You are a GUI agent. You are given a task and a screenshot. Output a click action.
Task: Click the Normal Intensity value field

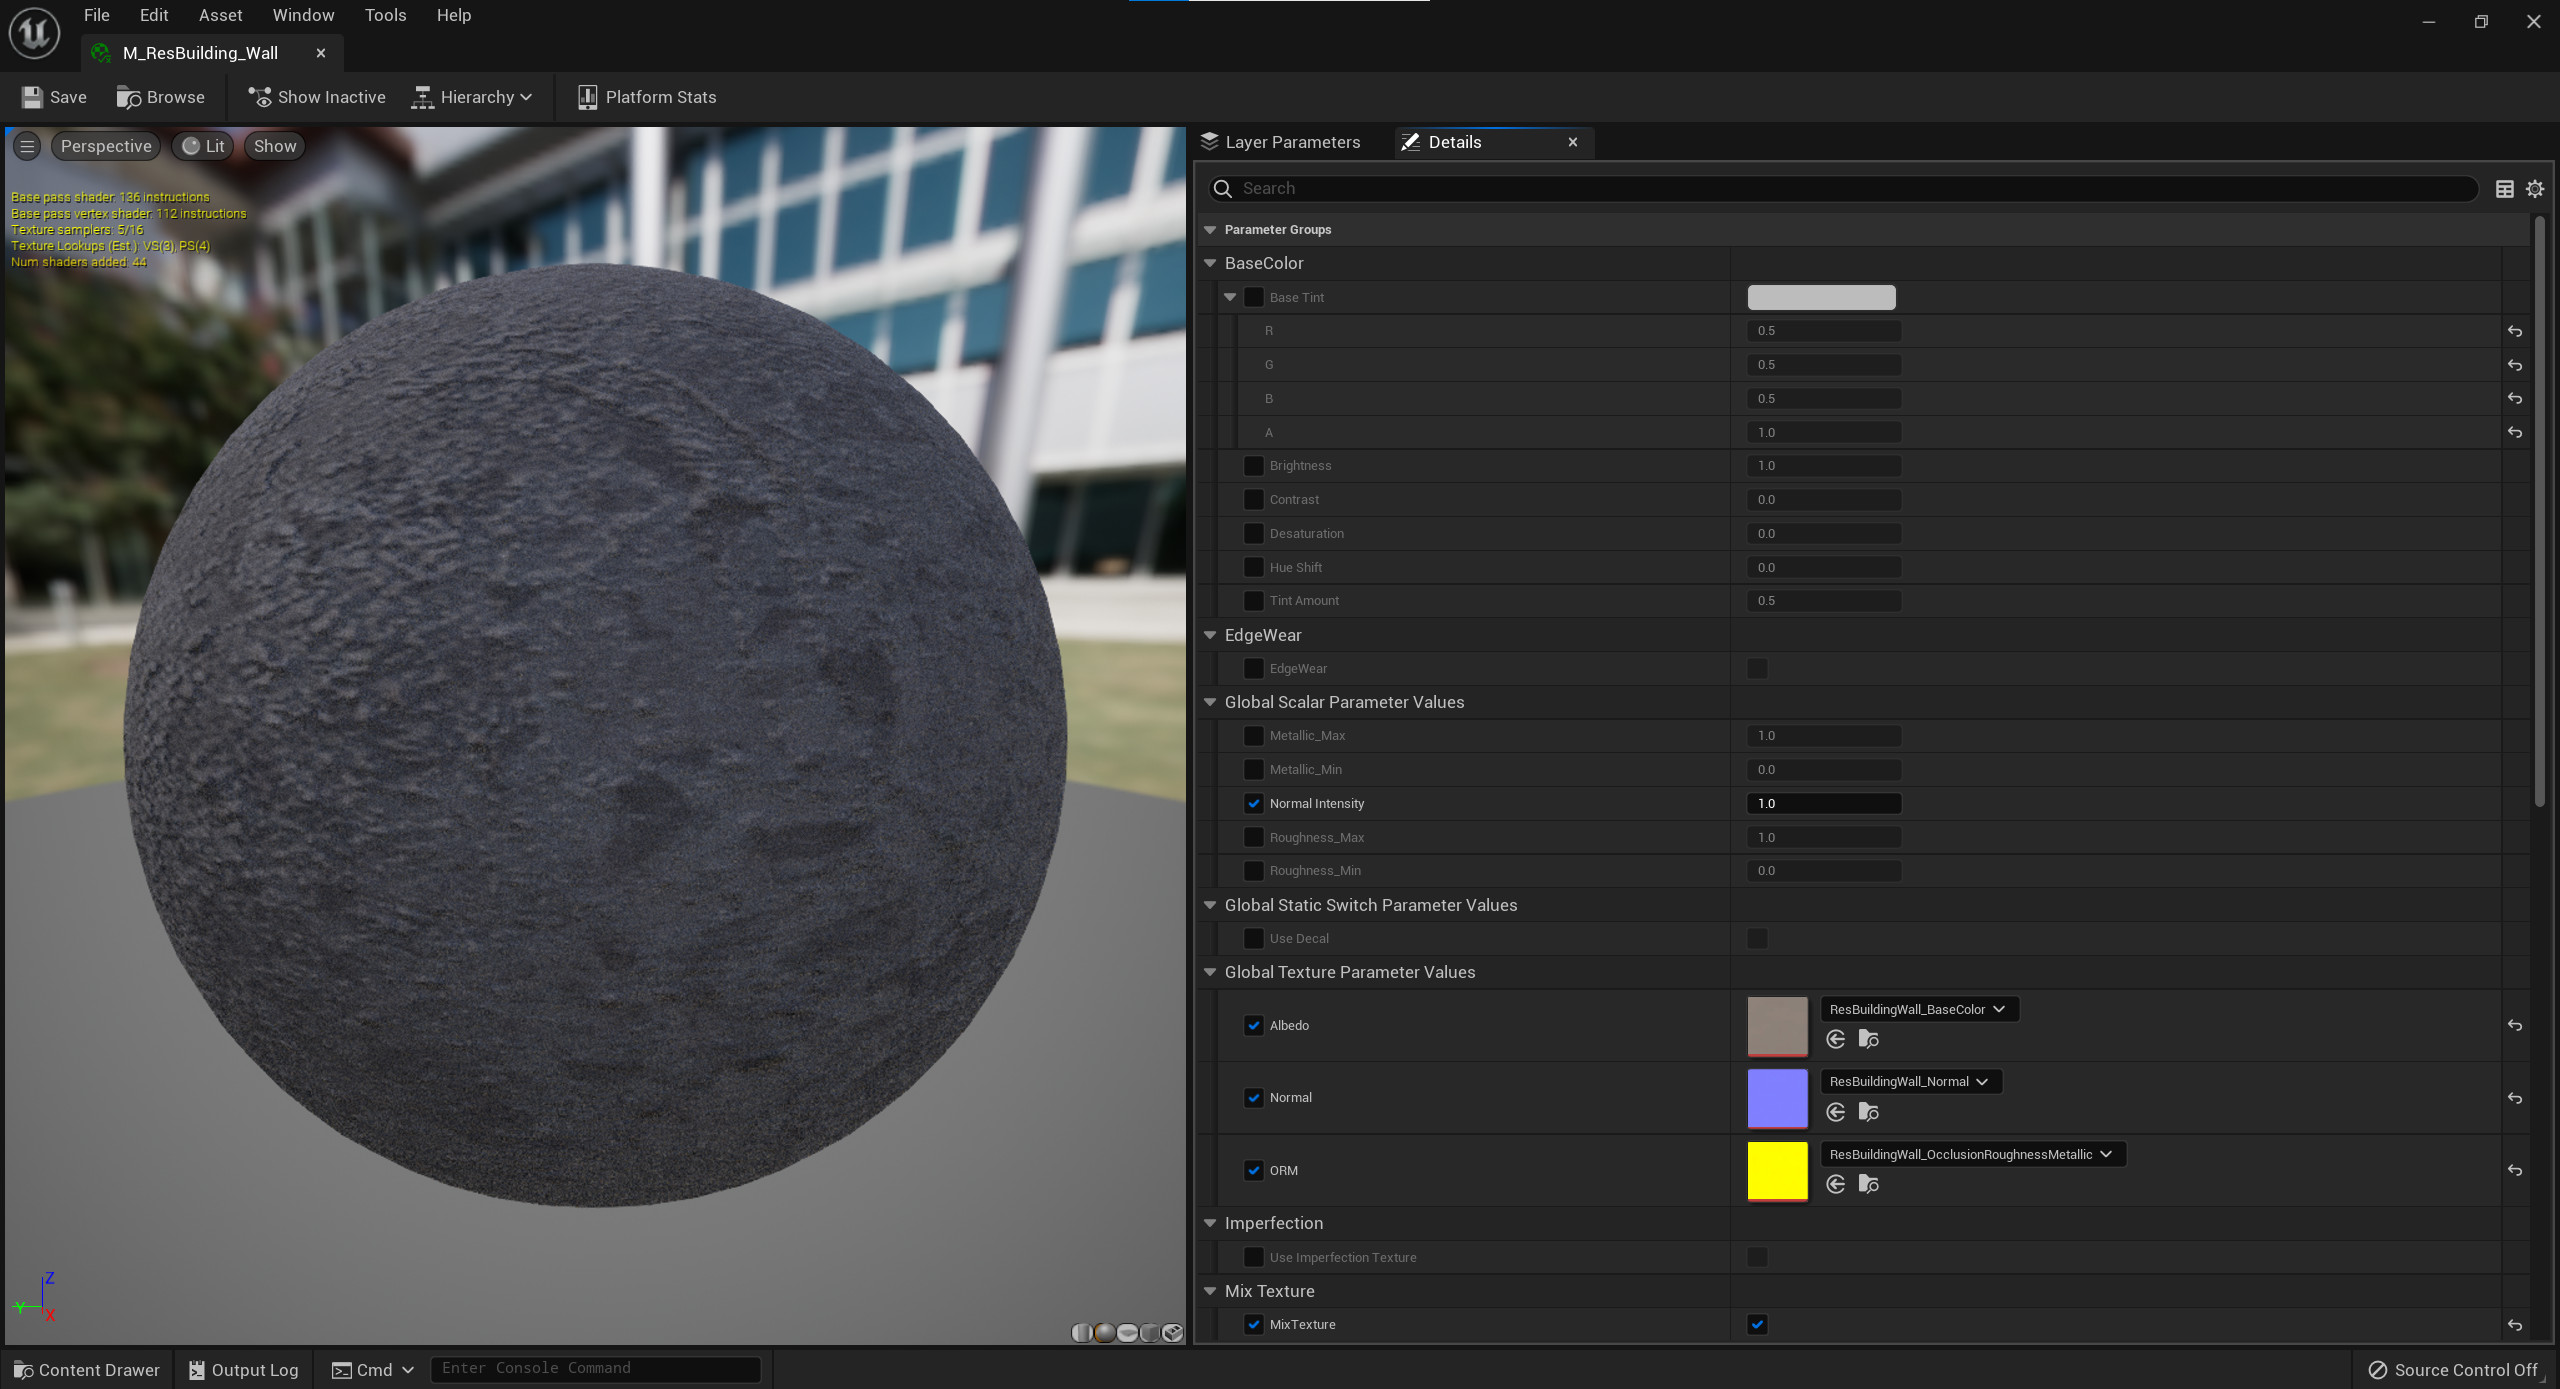pyautogui.click(x=1824, y=803)
